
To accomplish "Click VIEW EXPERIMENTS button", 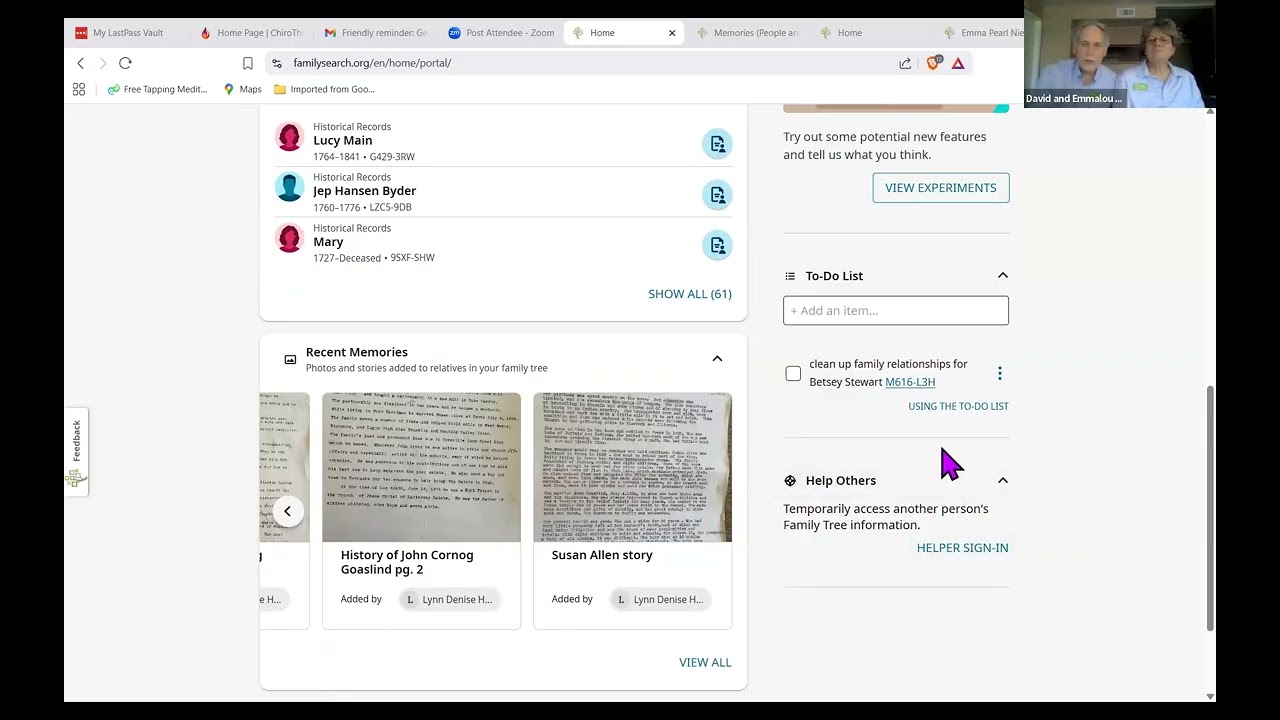I will [x=941, y=188].
